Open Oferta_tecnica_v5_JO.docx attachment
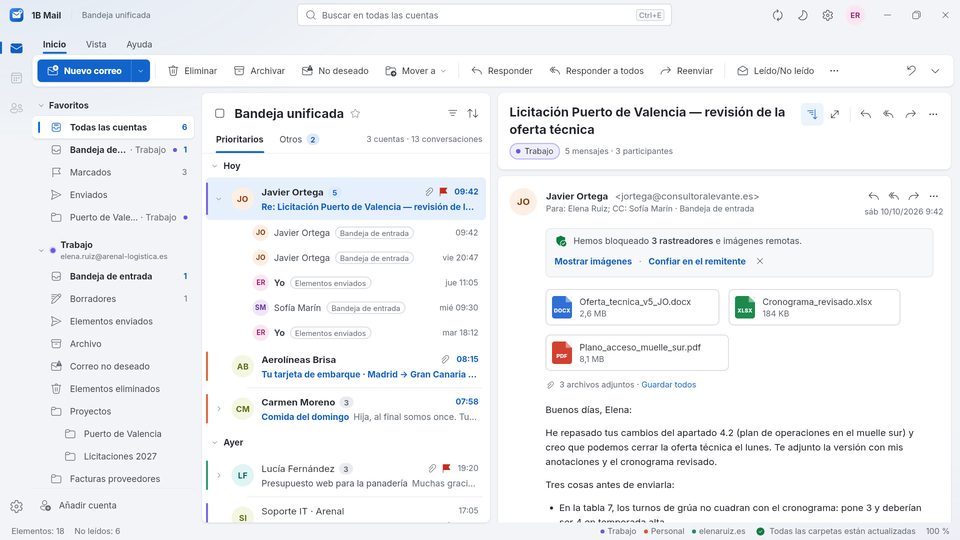Screen dimensions: 960x540 tap(632, 307)
